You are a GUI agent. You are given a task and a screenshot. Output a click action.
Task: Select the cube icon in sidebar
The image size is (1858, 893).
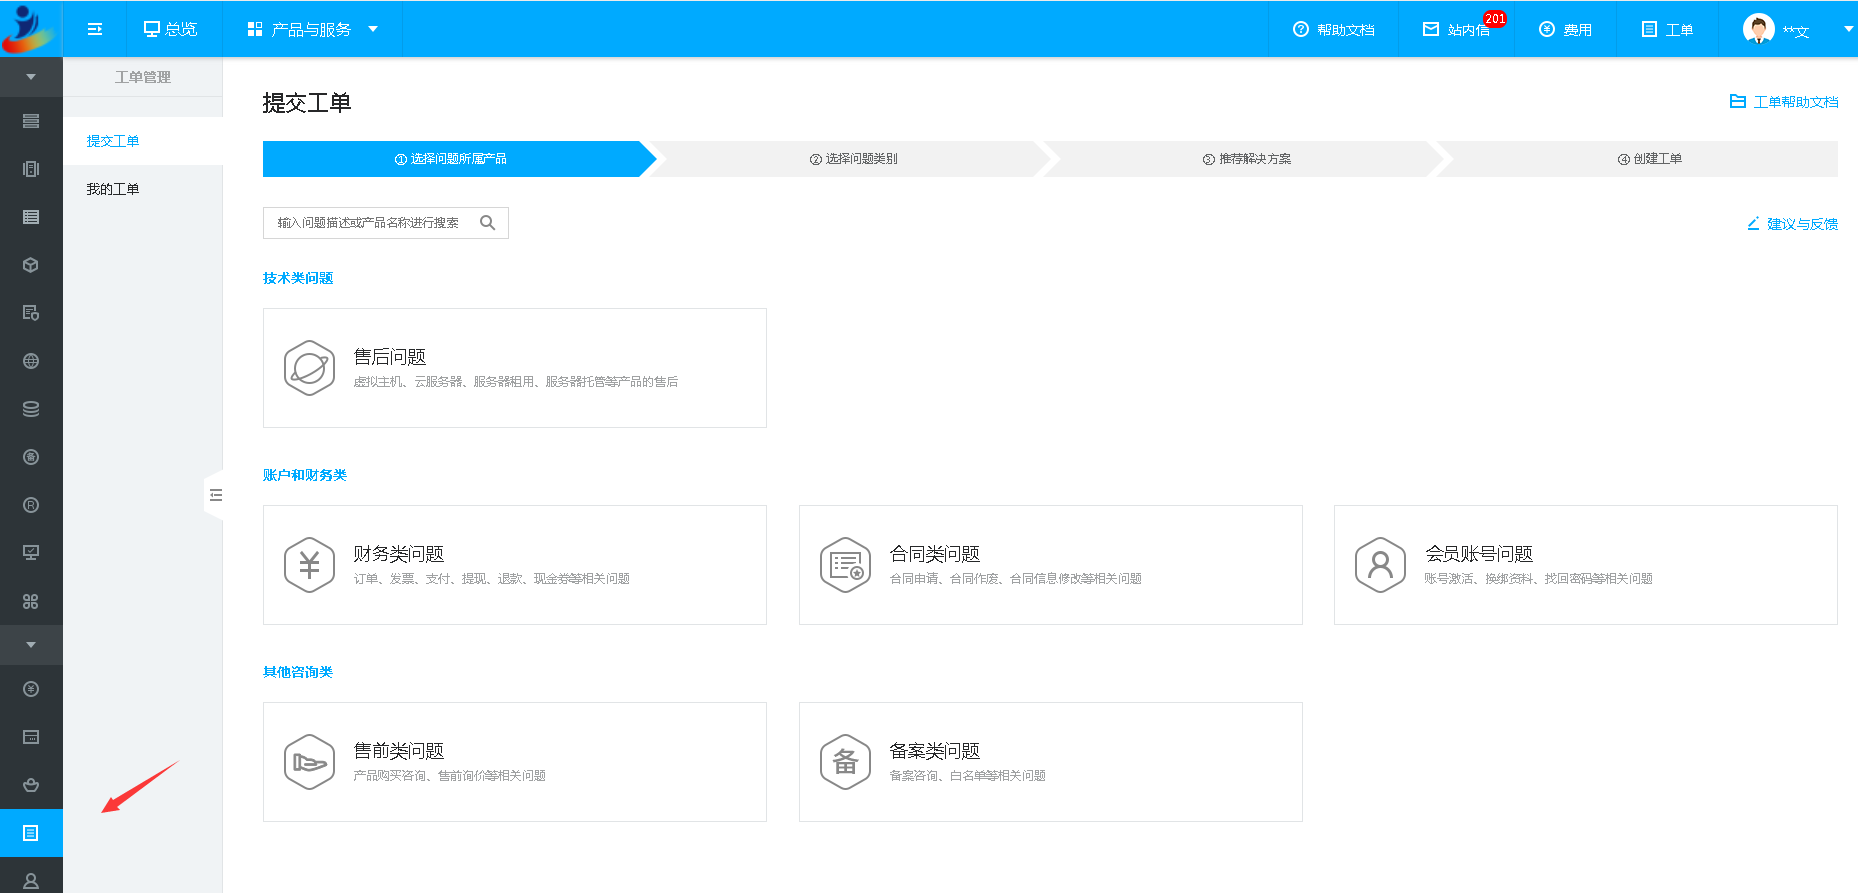[31, 265]
